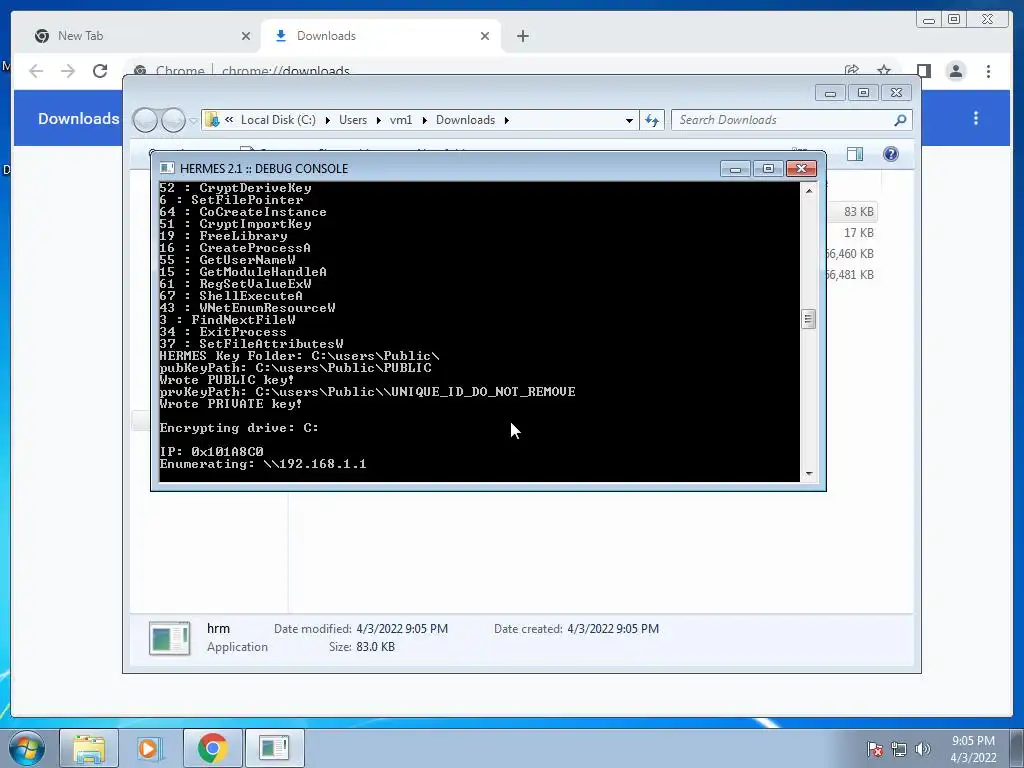Image resolution: width=1024 pixels, height=768 pixels.
Task: Click Chrome address bar URL
Action: [285, 71]
